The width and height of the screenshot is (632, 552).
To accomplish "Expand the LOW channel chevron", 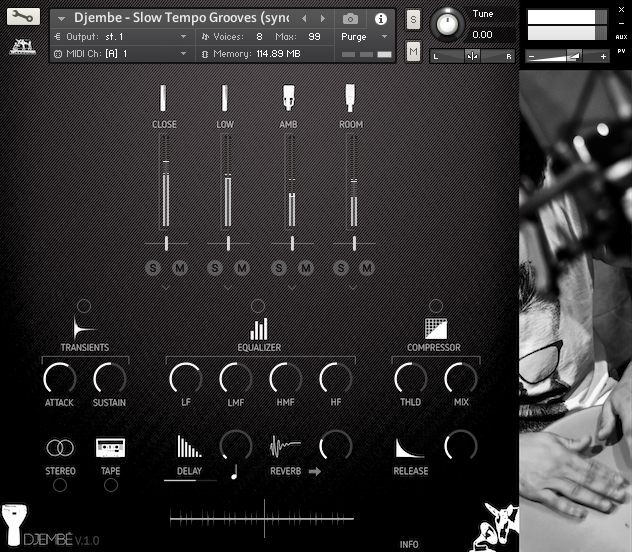I will (228, 288).
